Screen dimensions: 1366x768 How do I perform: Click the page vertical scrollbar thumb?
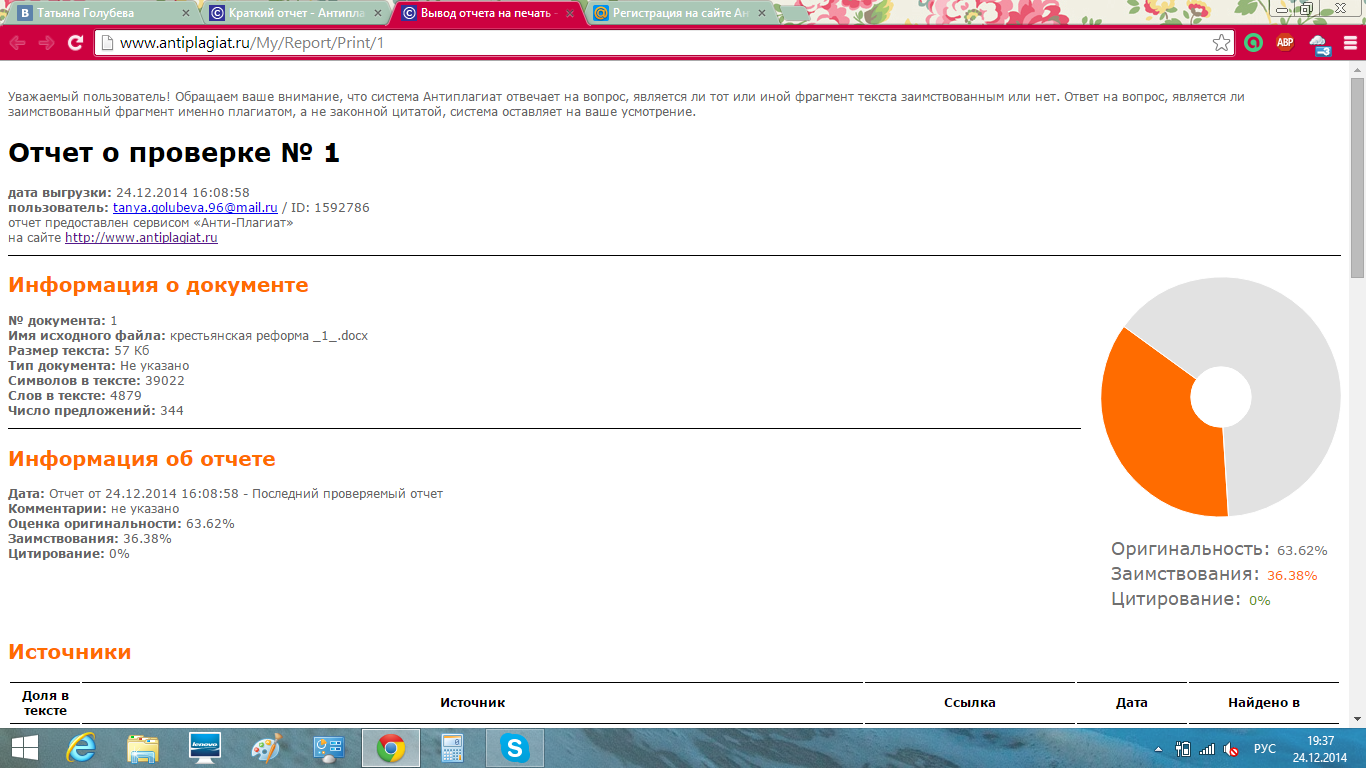click(x=1357, y=177)
